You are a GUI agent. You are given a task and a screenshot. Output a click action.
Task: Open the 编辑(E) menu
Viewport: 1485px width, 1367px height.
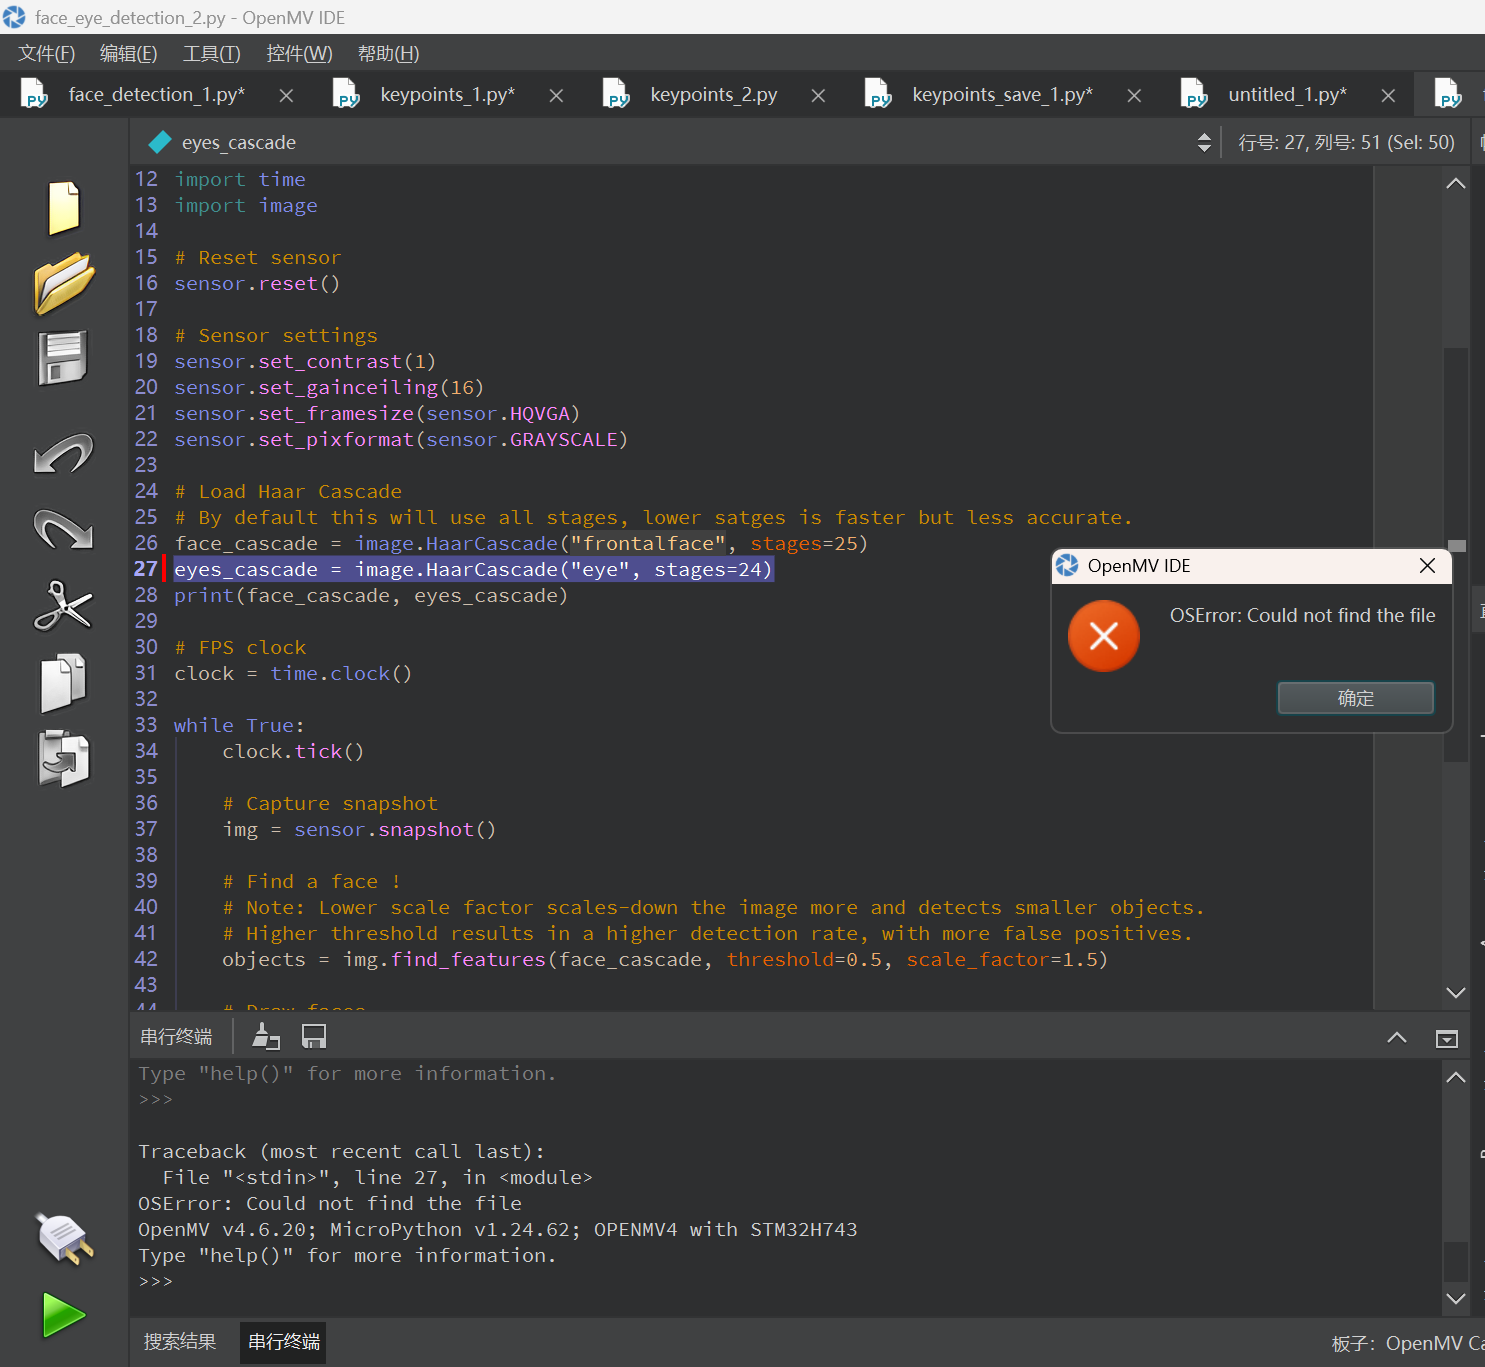coord(128,53)
